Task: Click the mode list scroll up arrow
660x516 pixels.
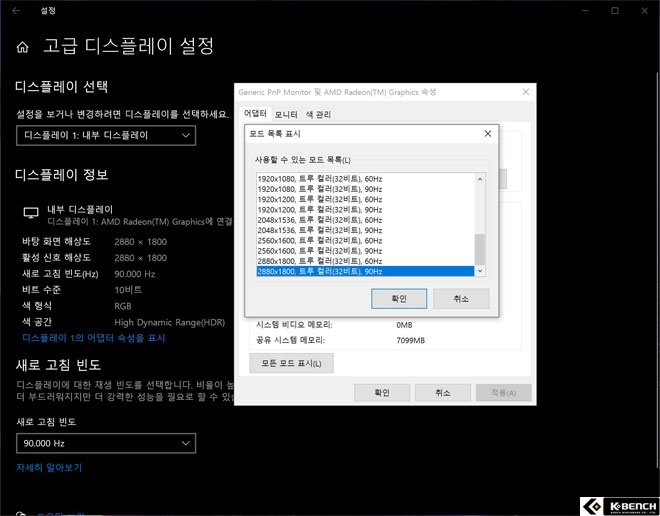Action: 480,179
